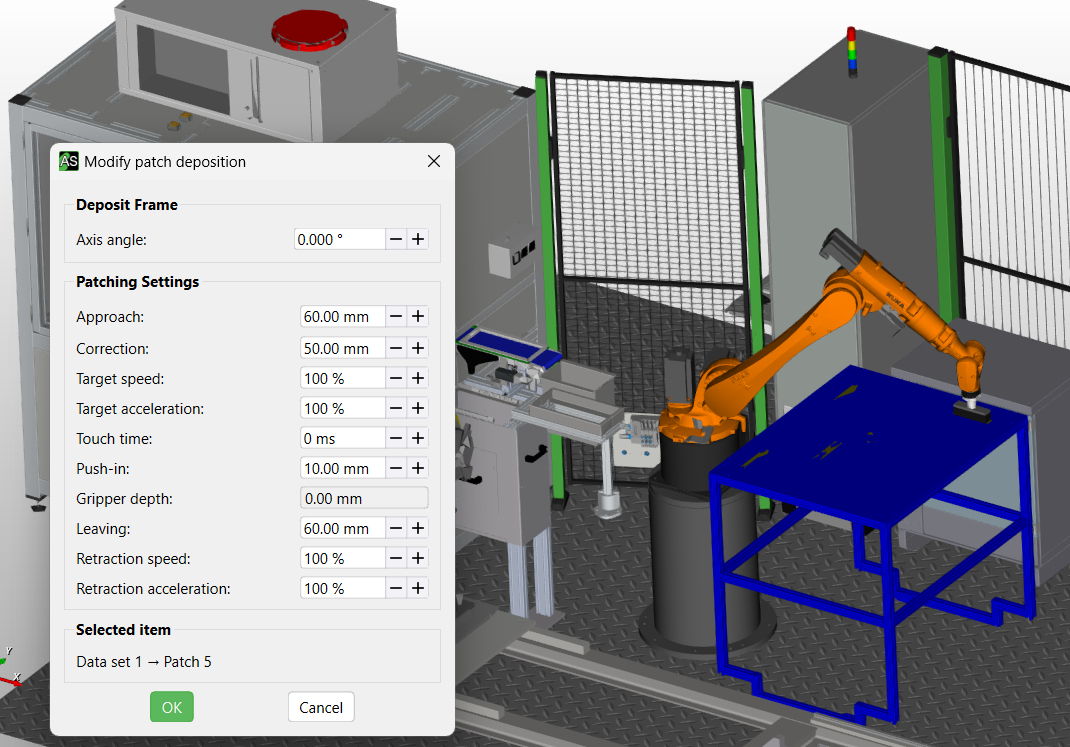Click the Axis angle input field
Image resolution: width=1070 pixels, height=747 pixels.
[339, 239]
